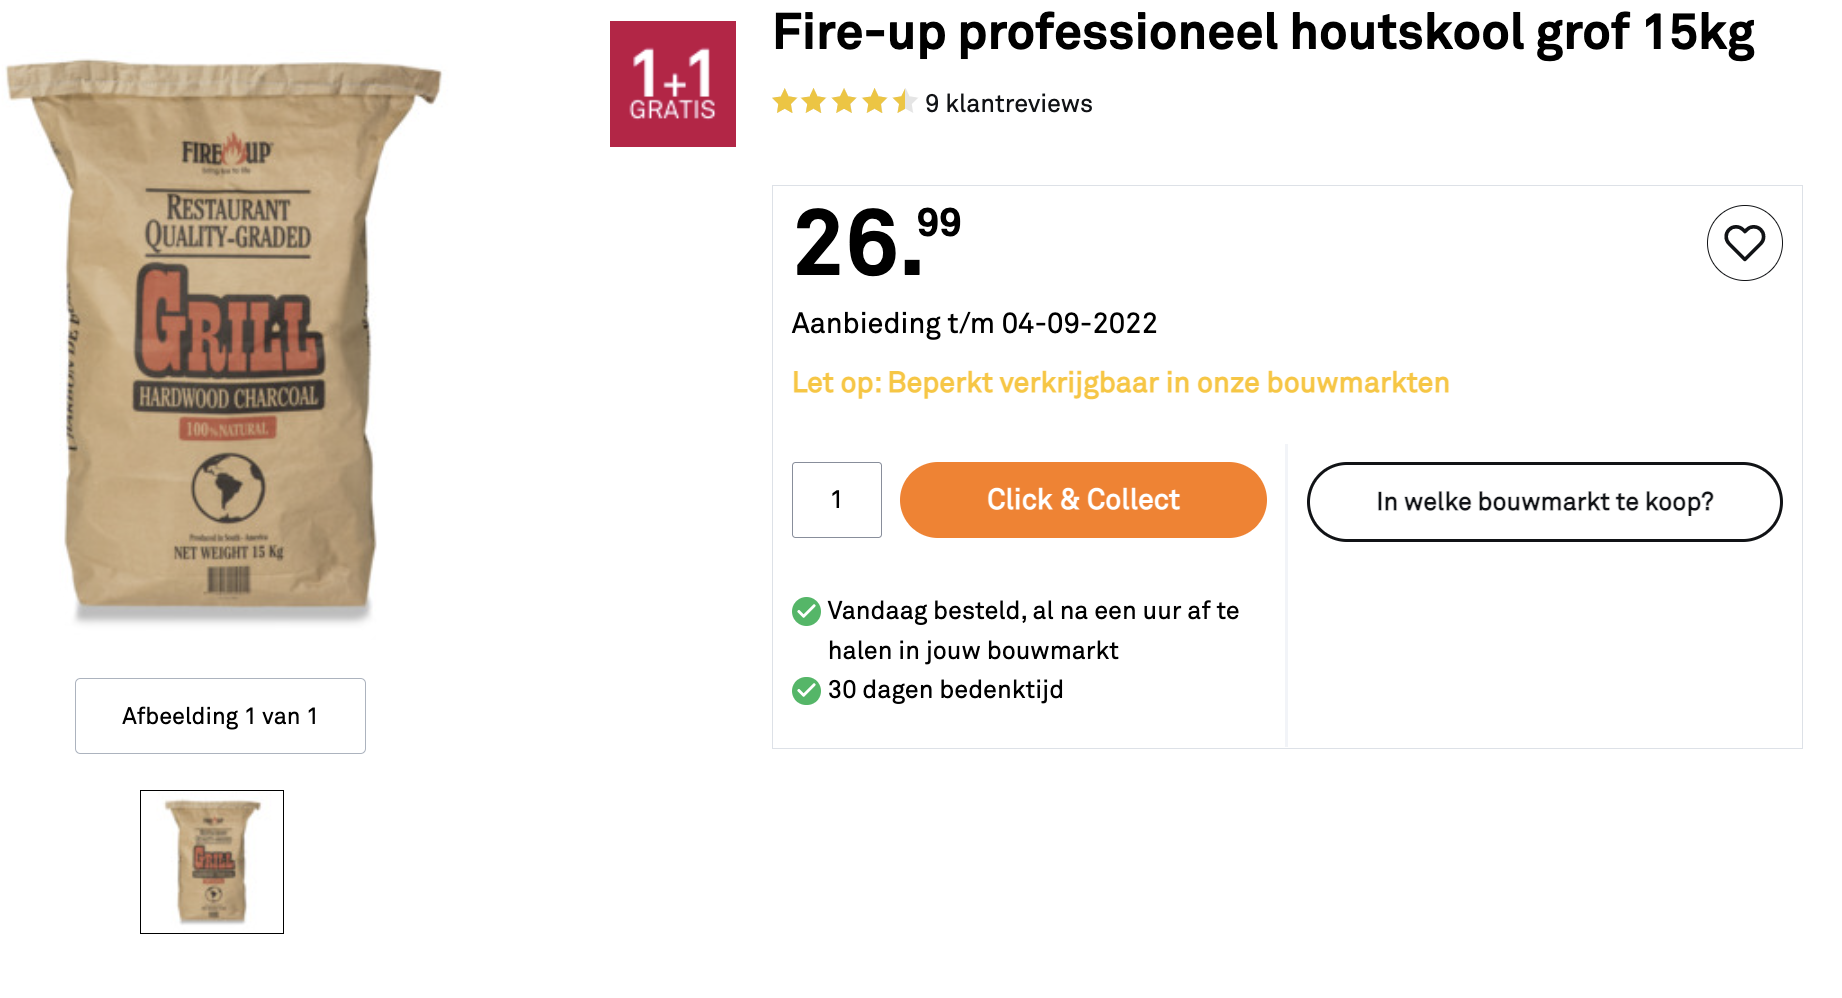
Task: Click the 26.99 price
Action: coord(877,242)
